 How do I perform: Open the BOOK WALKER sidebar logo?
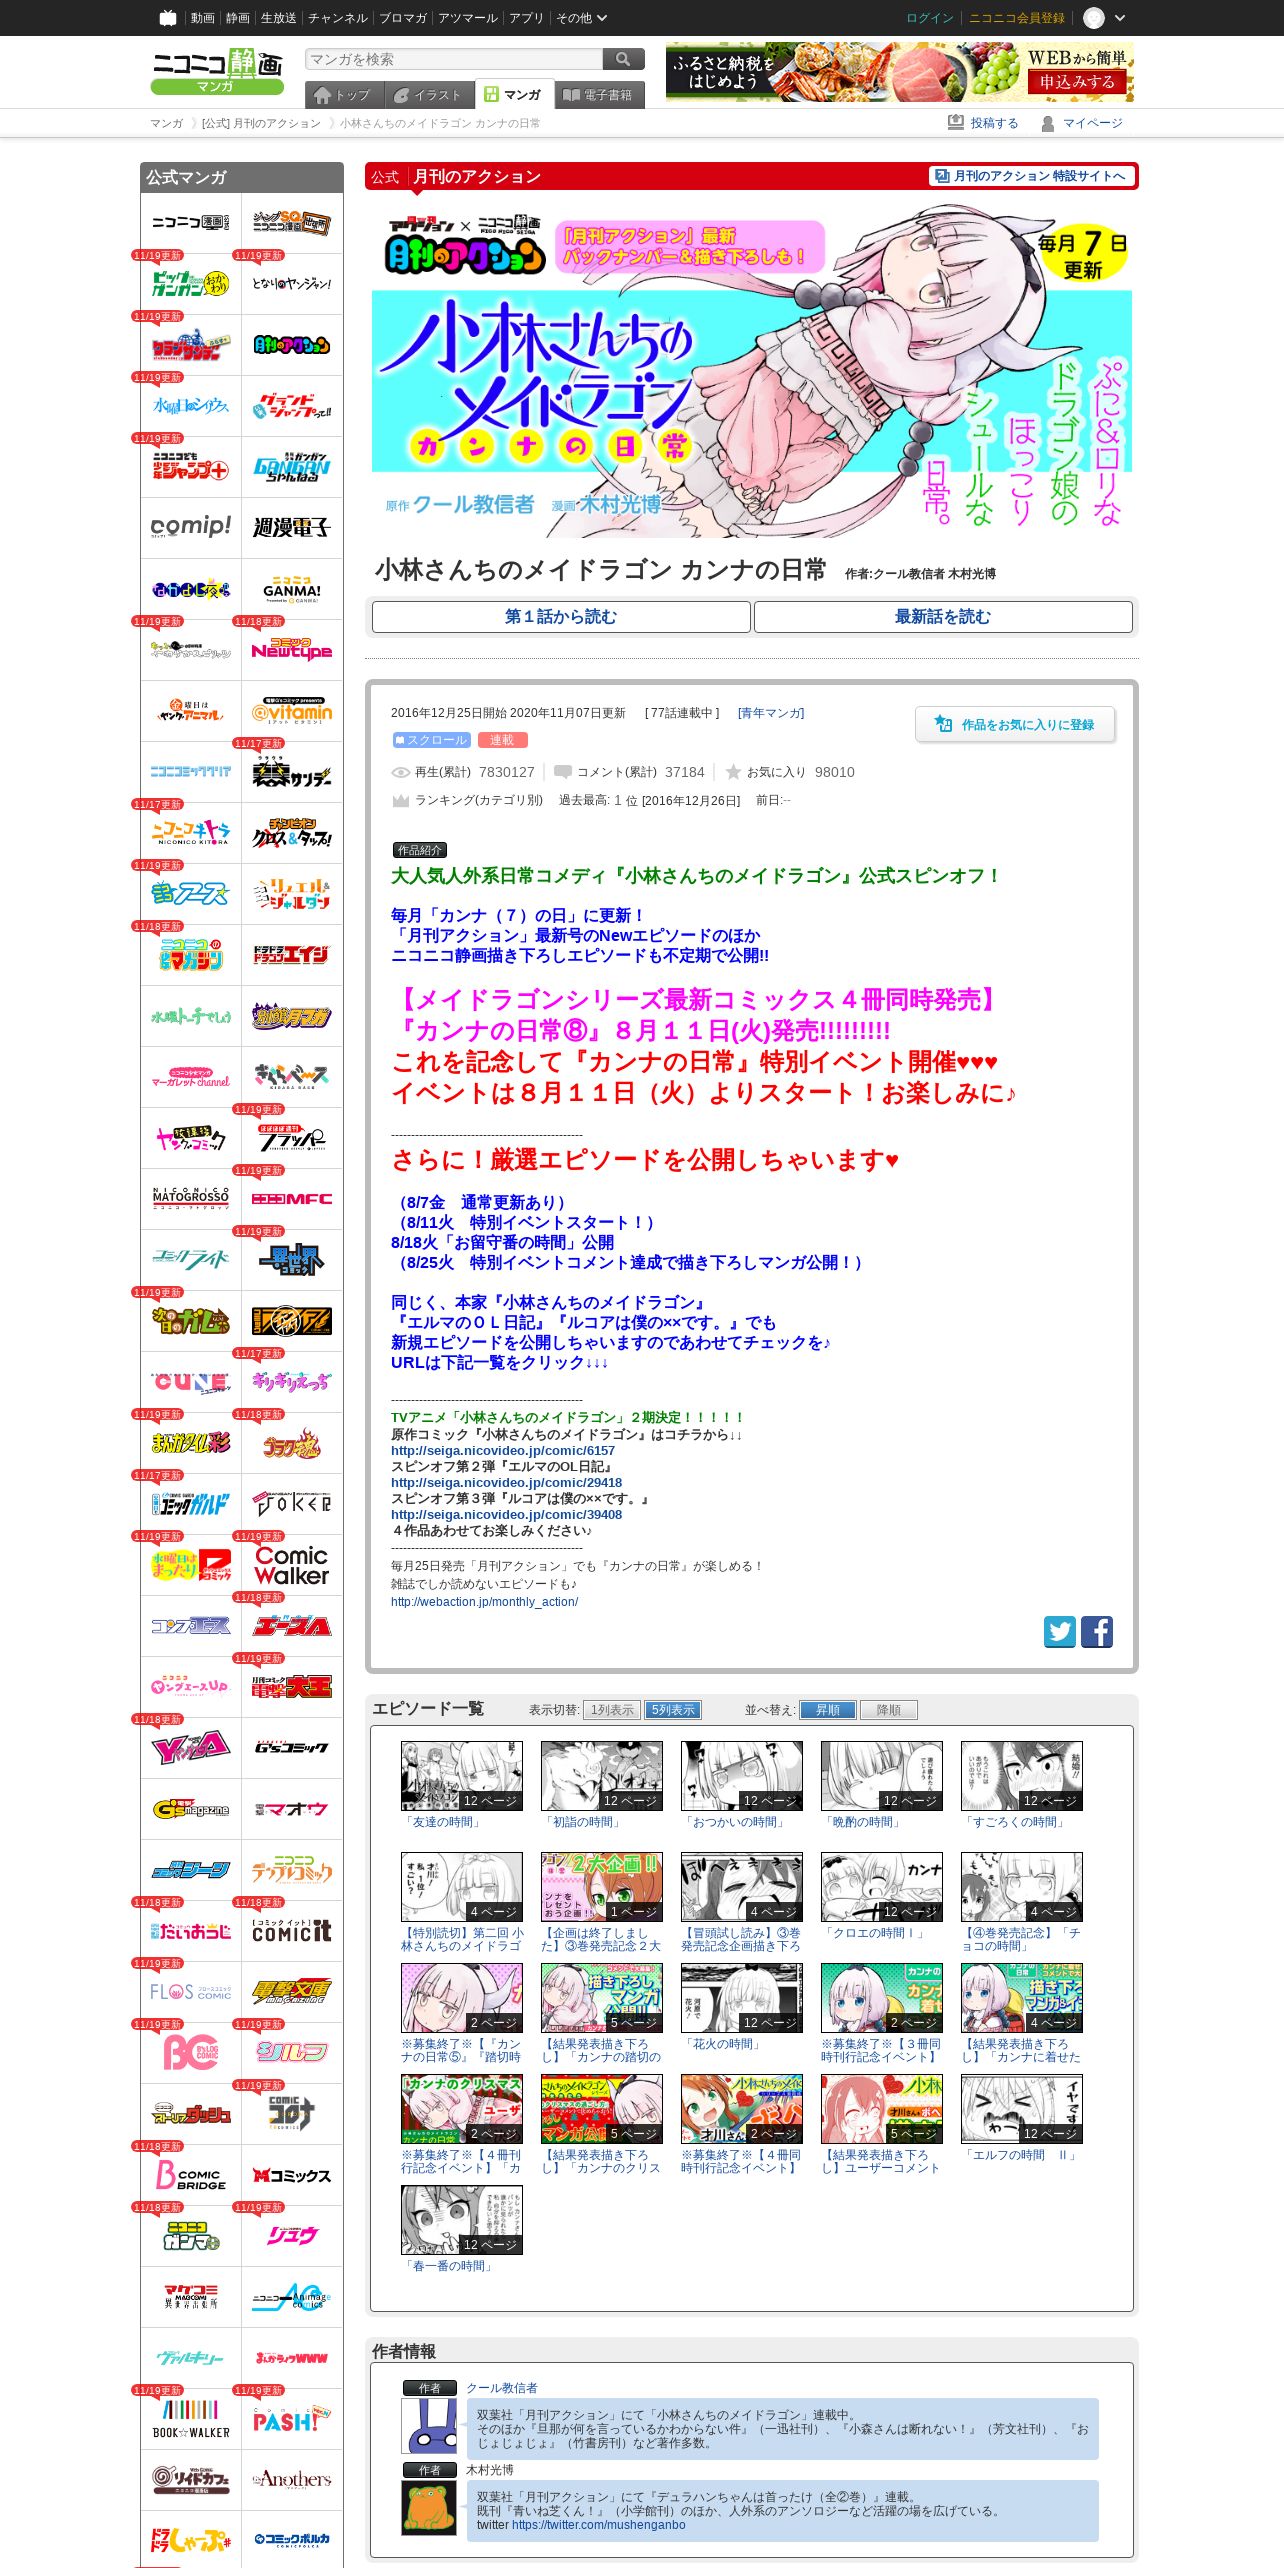click(x=191, y=2418)
